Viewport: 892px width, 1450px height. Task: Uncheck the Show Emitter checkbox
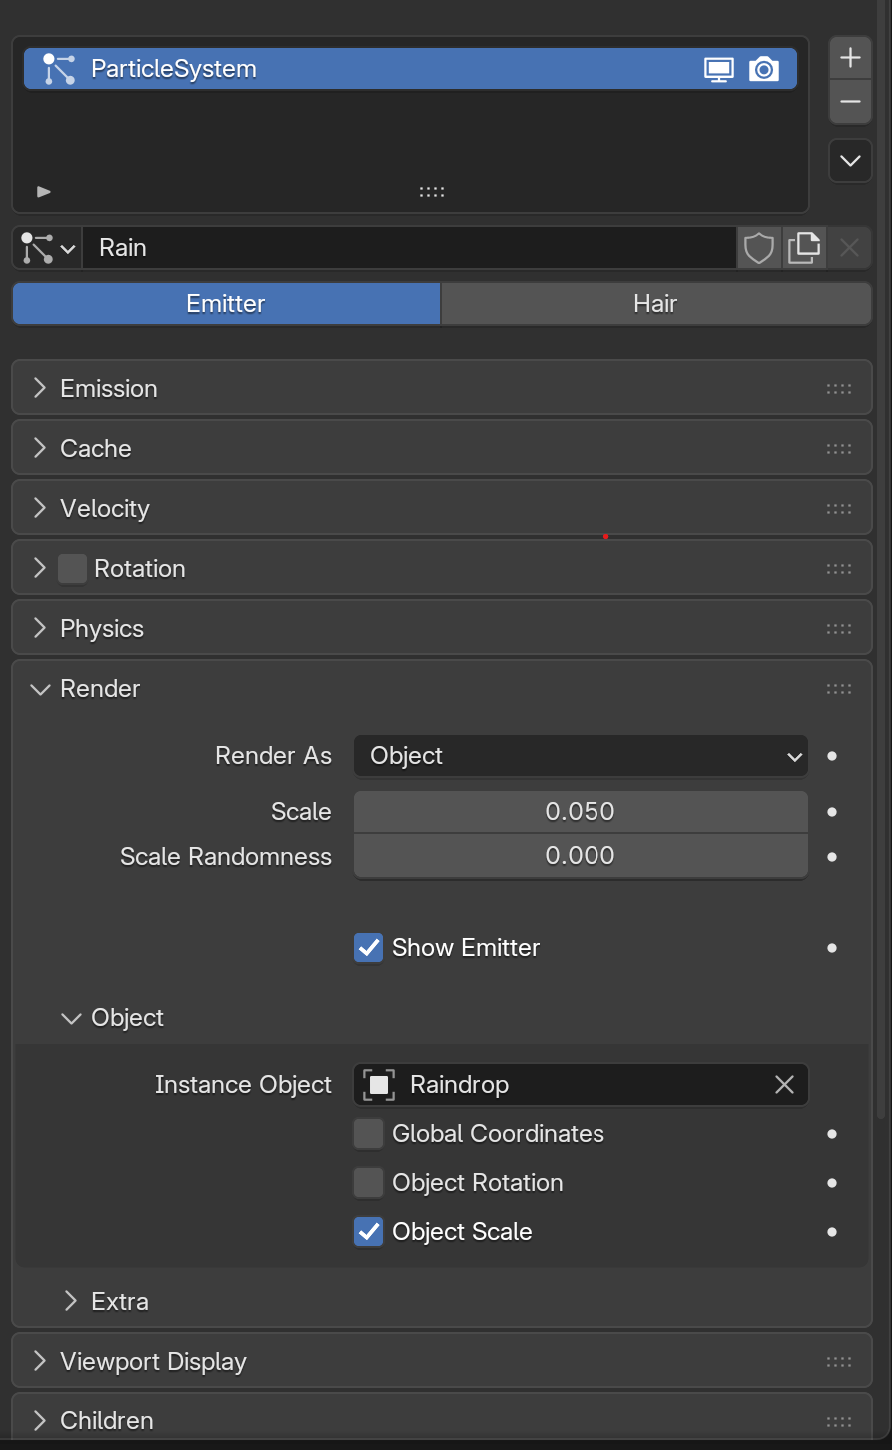pyautogui.click(x=369, y=947)
